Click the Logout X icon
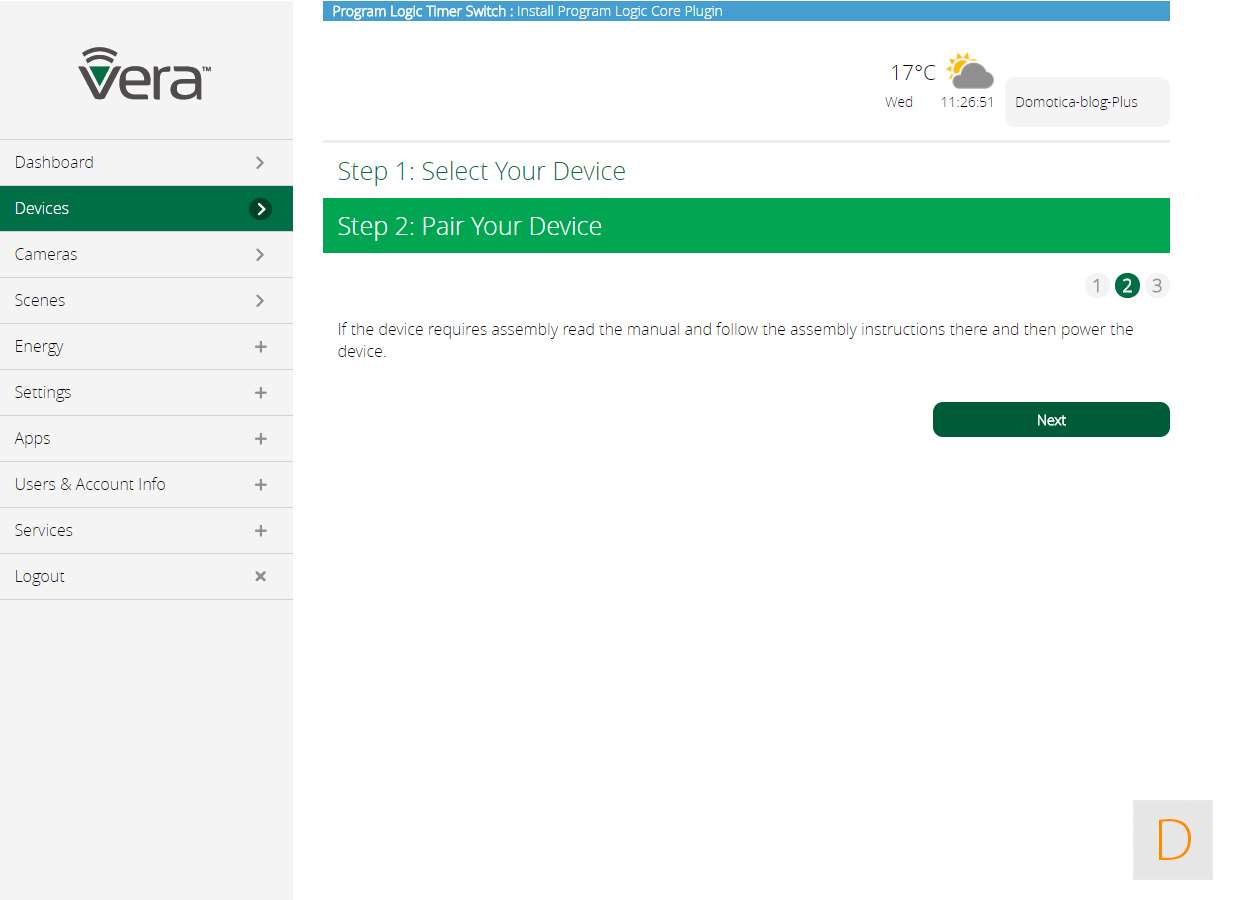The height and width of the screenshot is (900, 1233). [260, 576]
